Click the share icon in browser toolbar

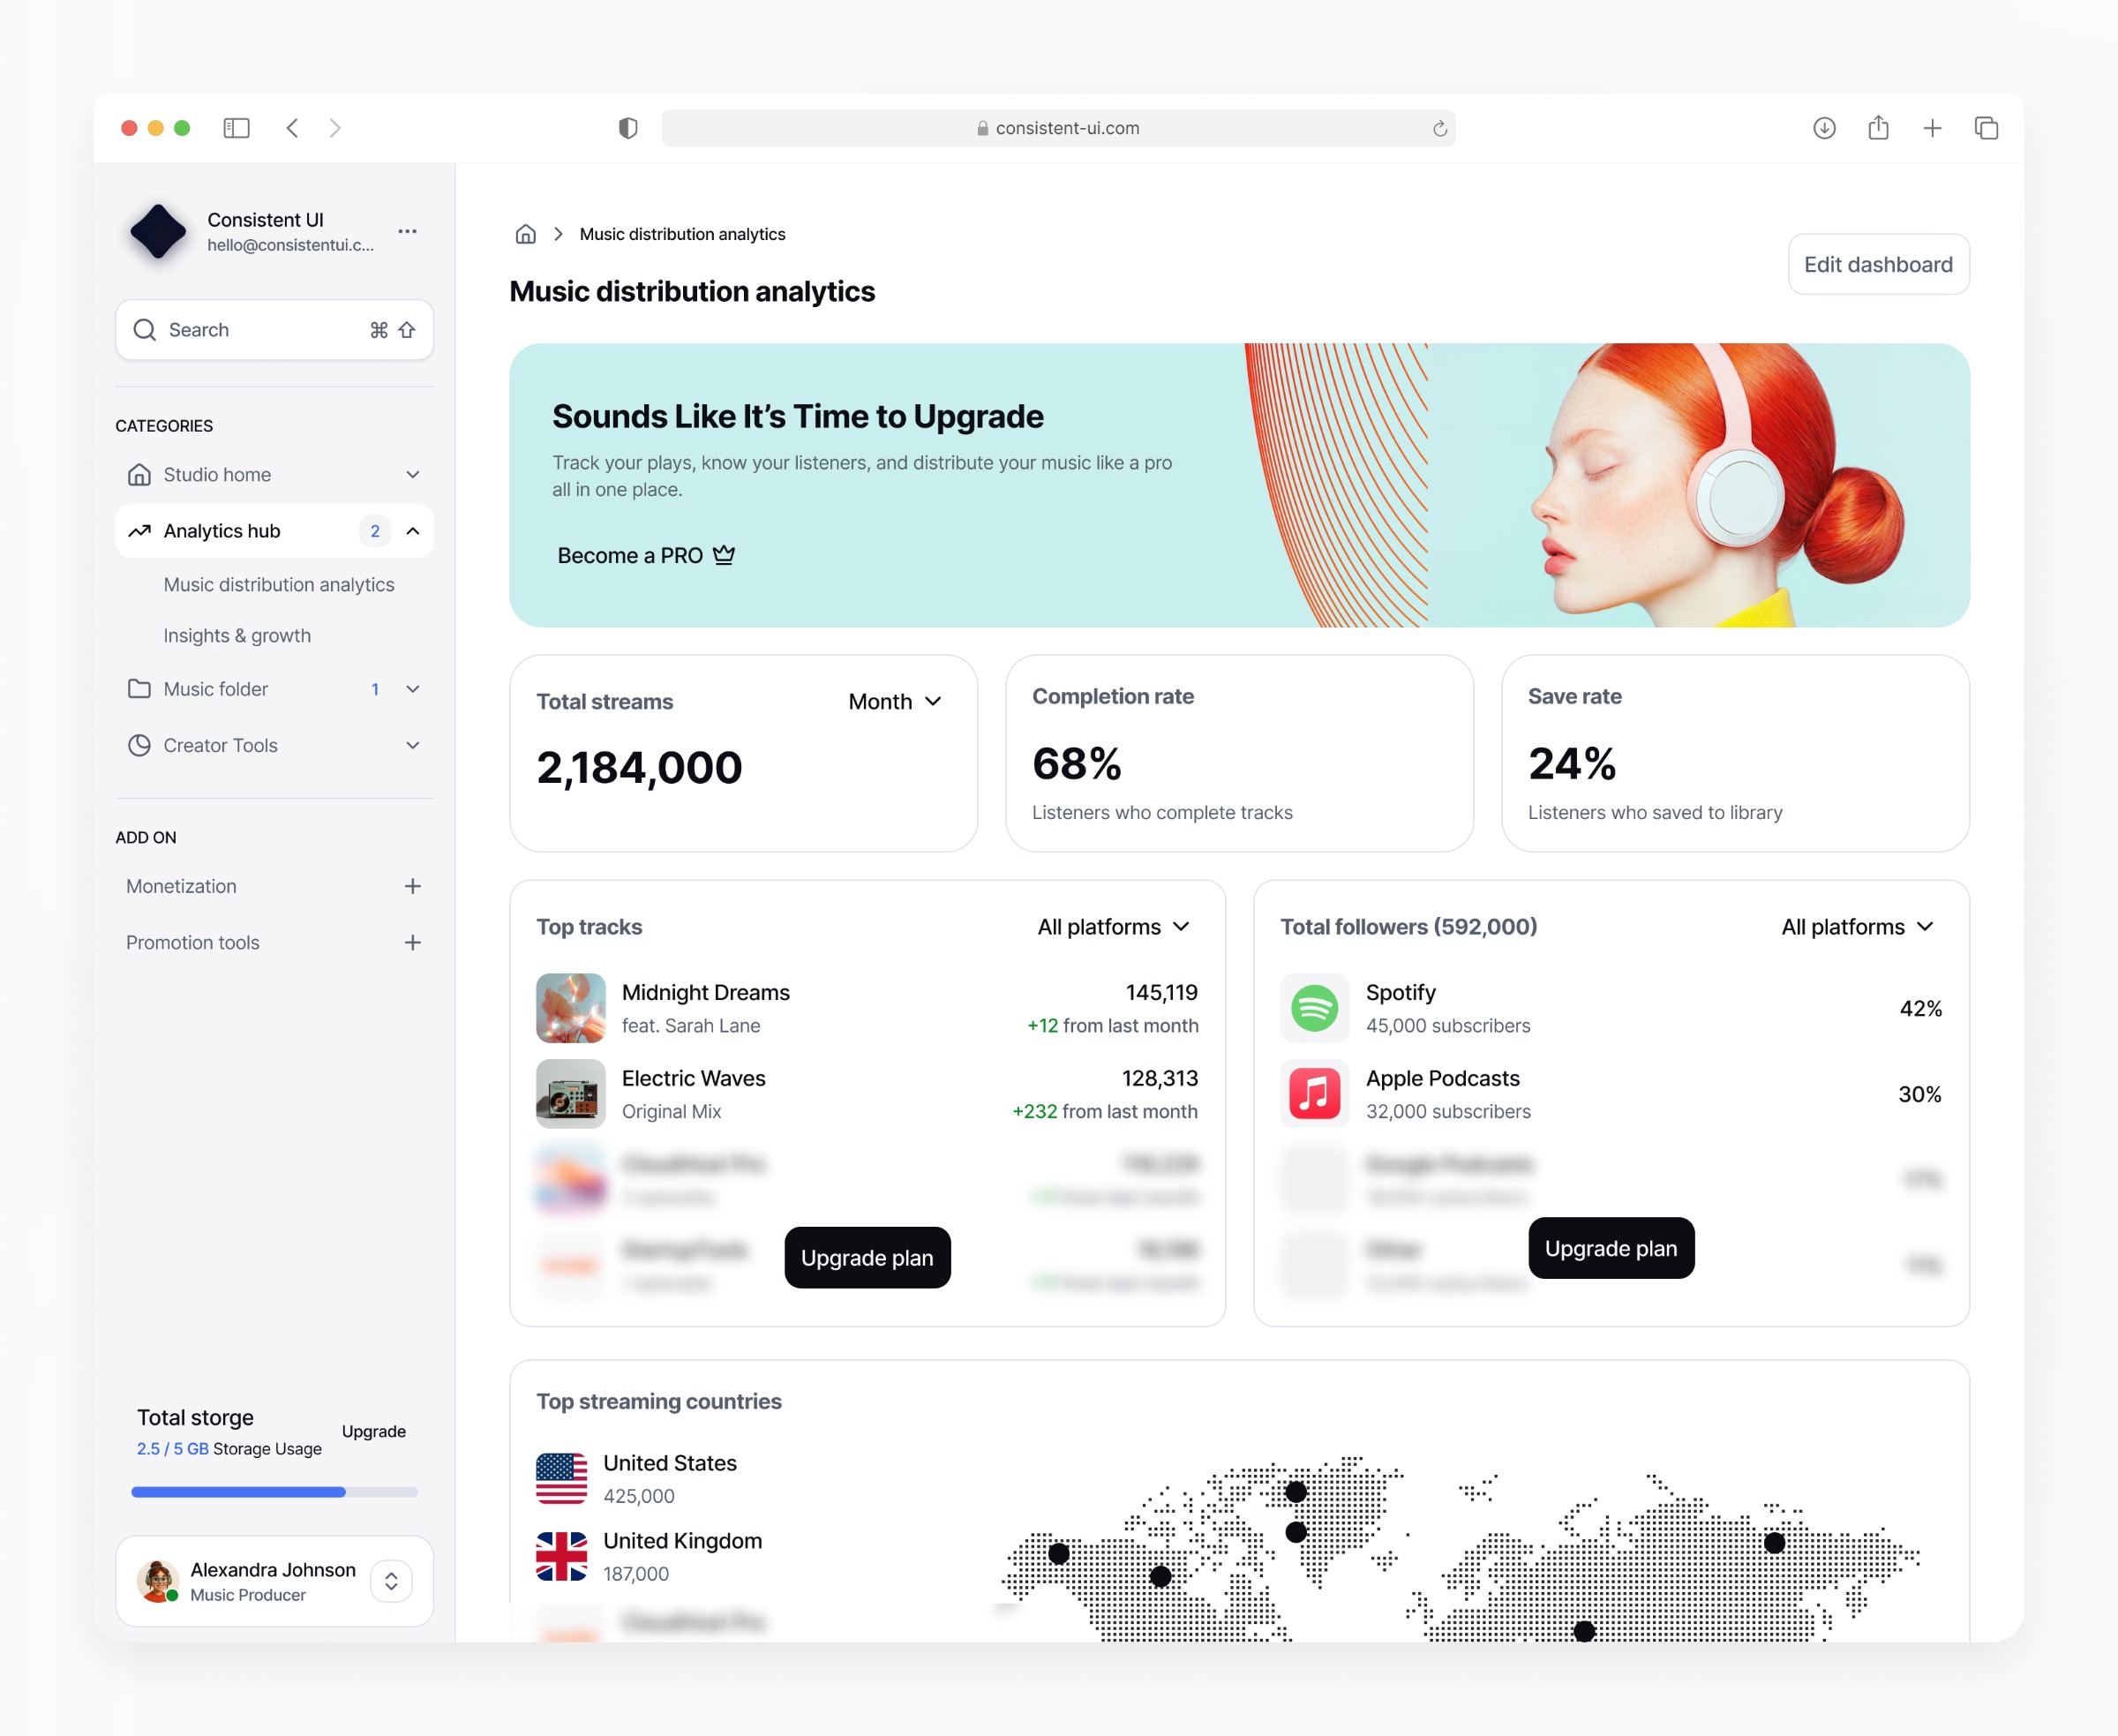tap(1878, 128)
